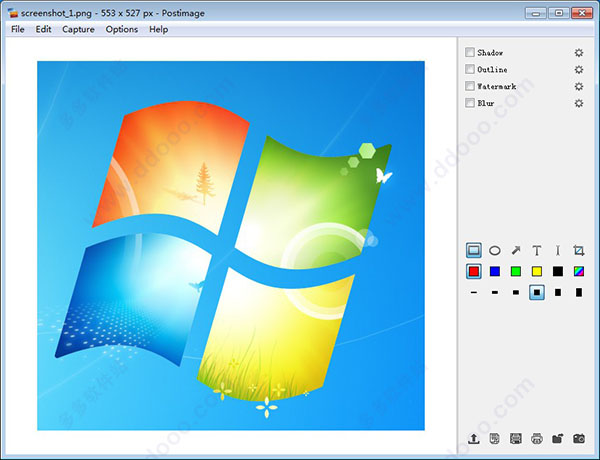Open the Edit menu

pos(43,29)
